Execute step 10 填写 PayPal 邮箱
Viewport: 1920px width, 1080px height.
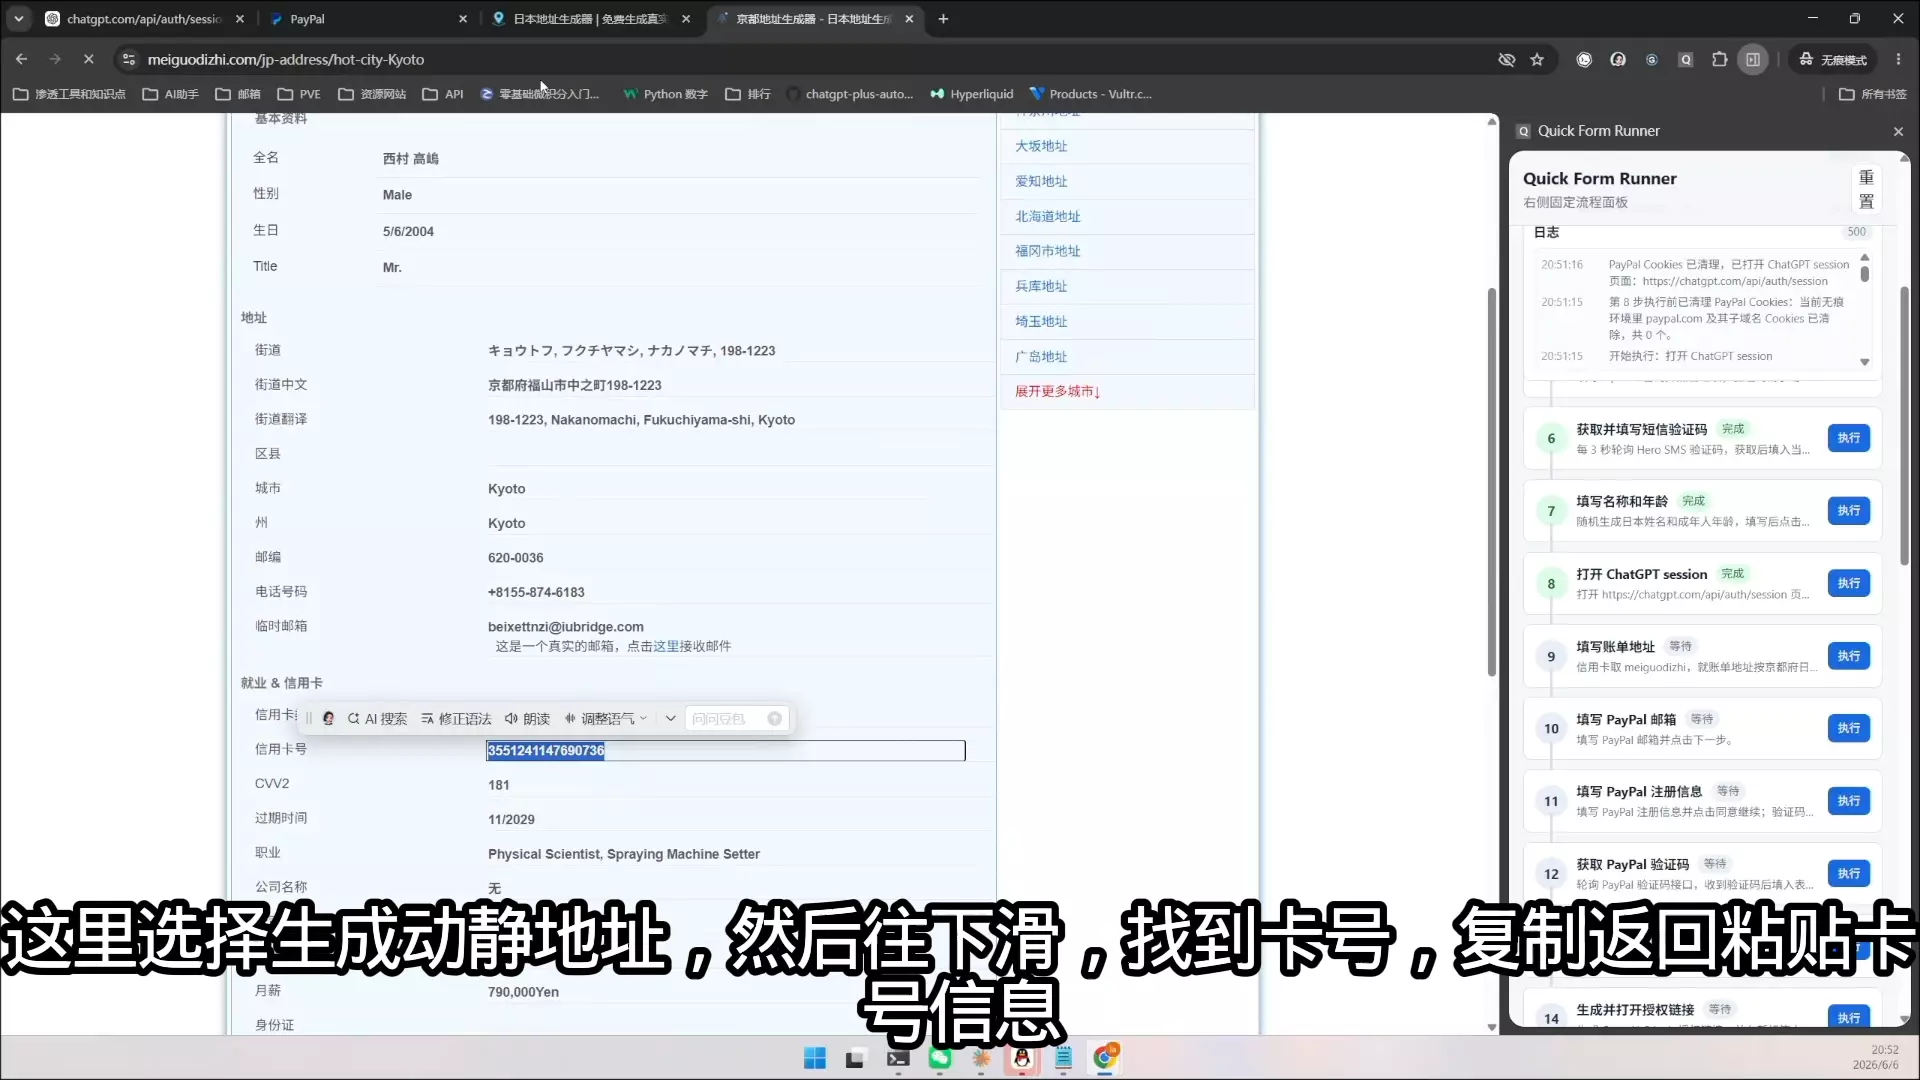point(1849,728)
